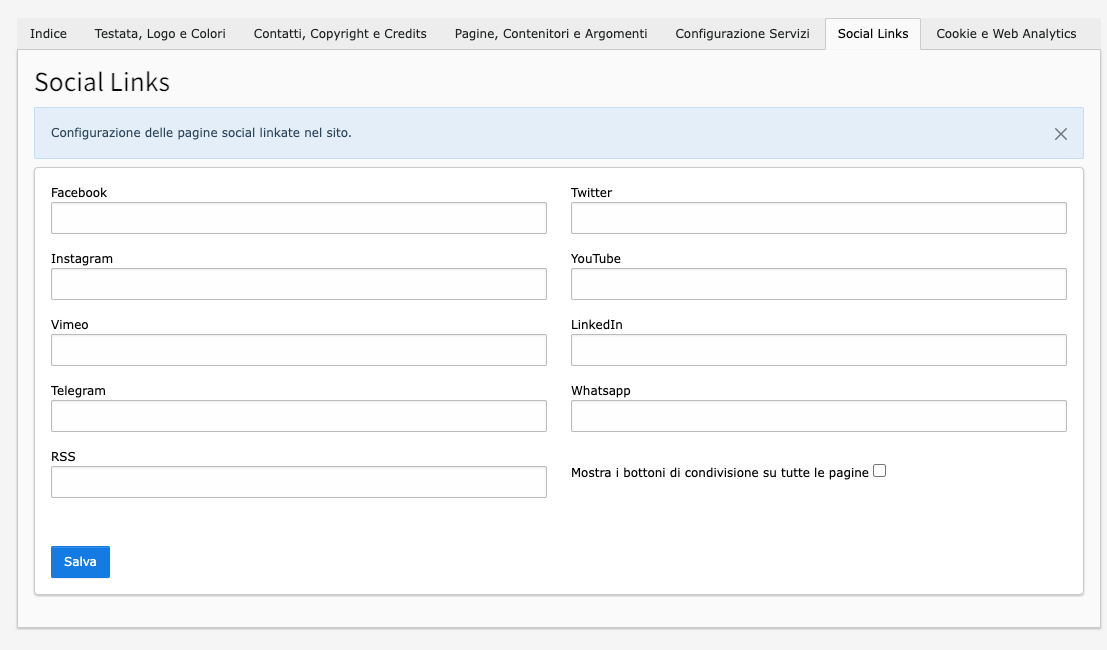Viewport: 1107px width, 650px height.
Task: Select the Instagram text box
Action: [x=299, y=284]
